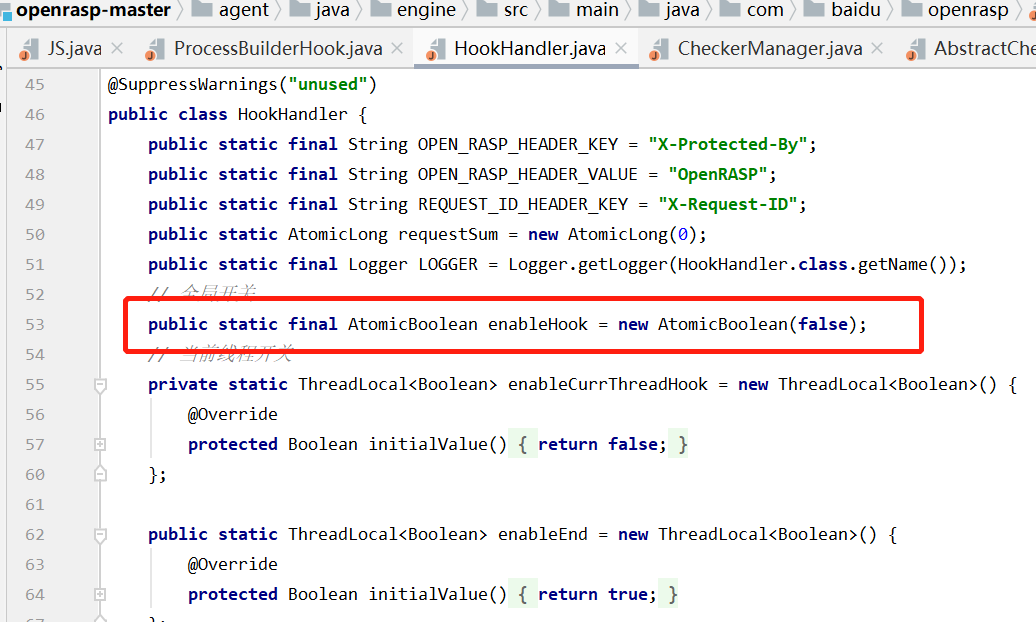Image resolution: width=1036 pixels, height=622 pixels.
Task: Switch to the ProcessBuilderHook.java tab
Action: tap(278, 48)
